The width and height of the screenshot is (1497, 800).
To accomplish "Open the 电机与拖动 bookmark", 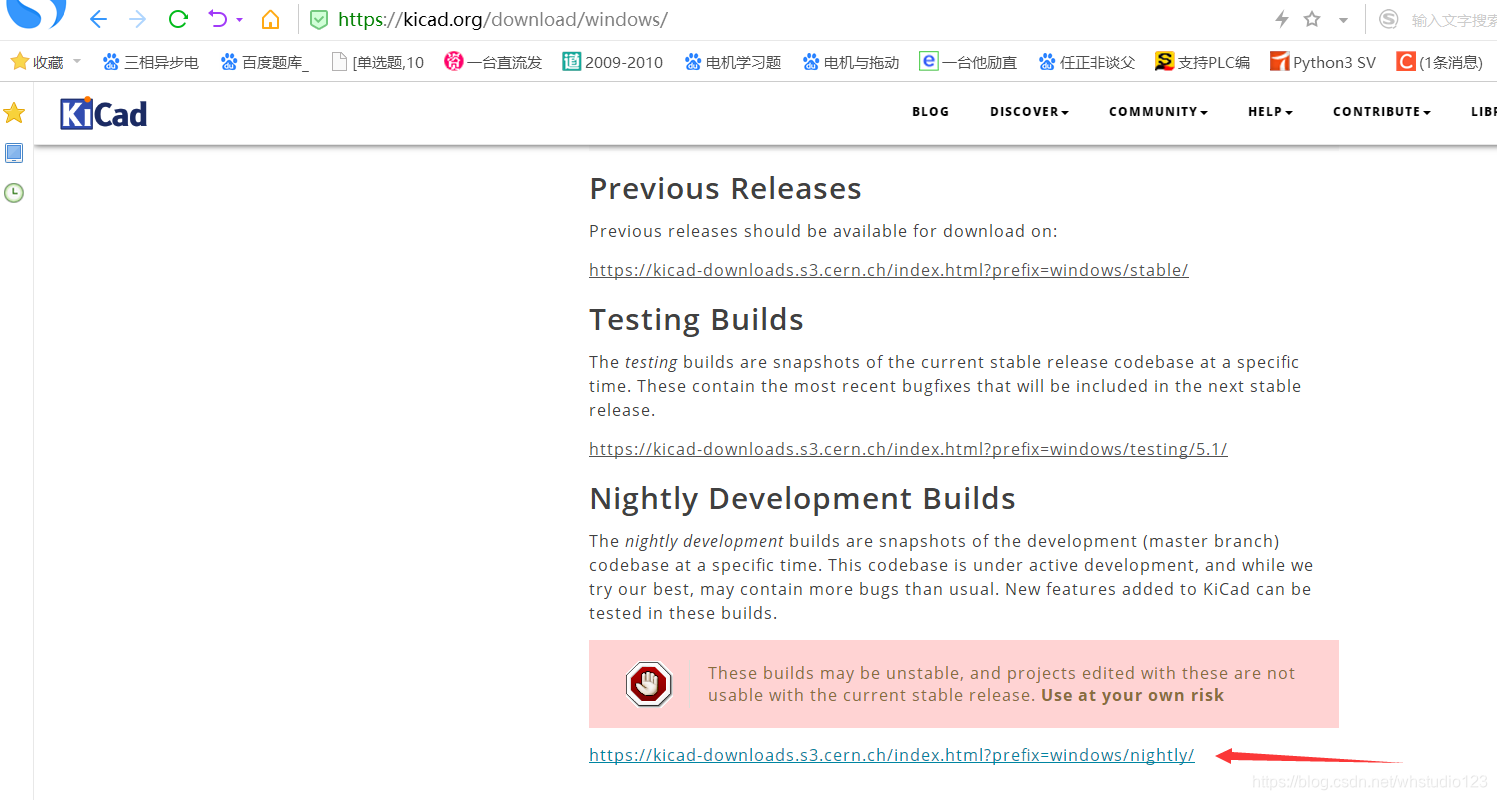I will [851, 62].
